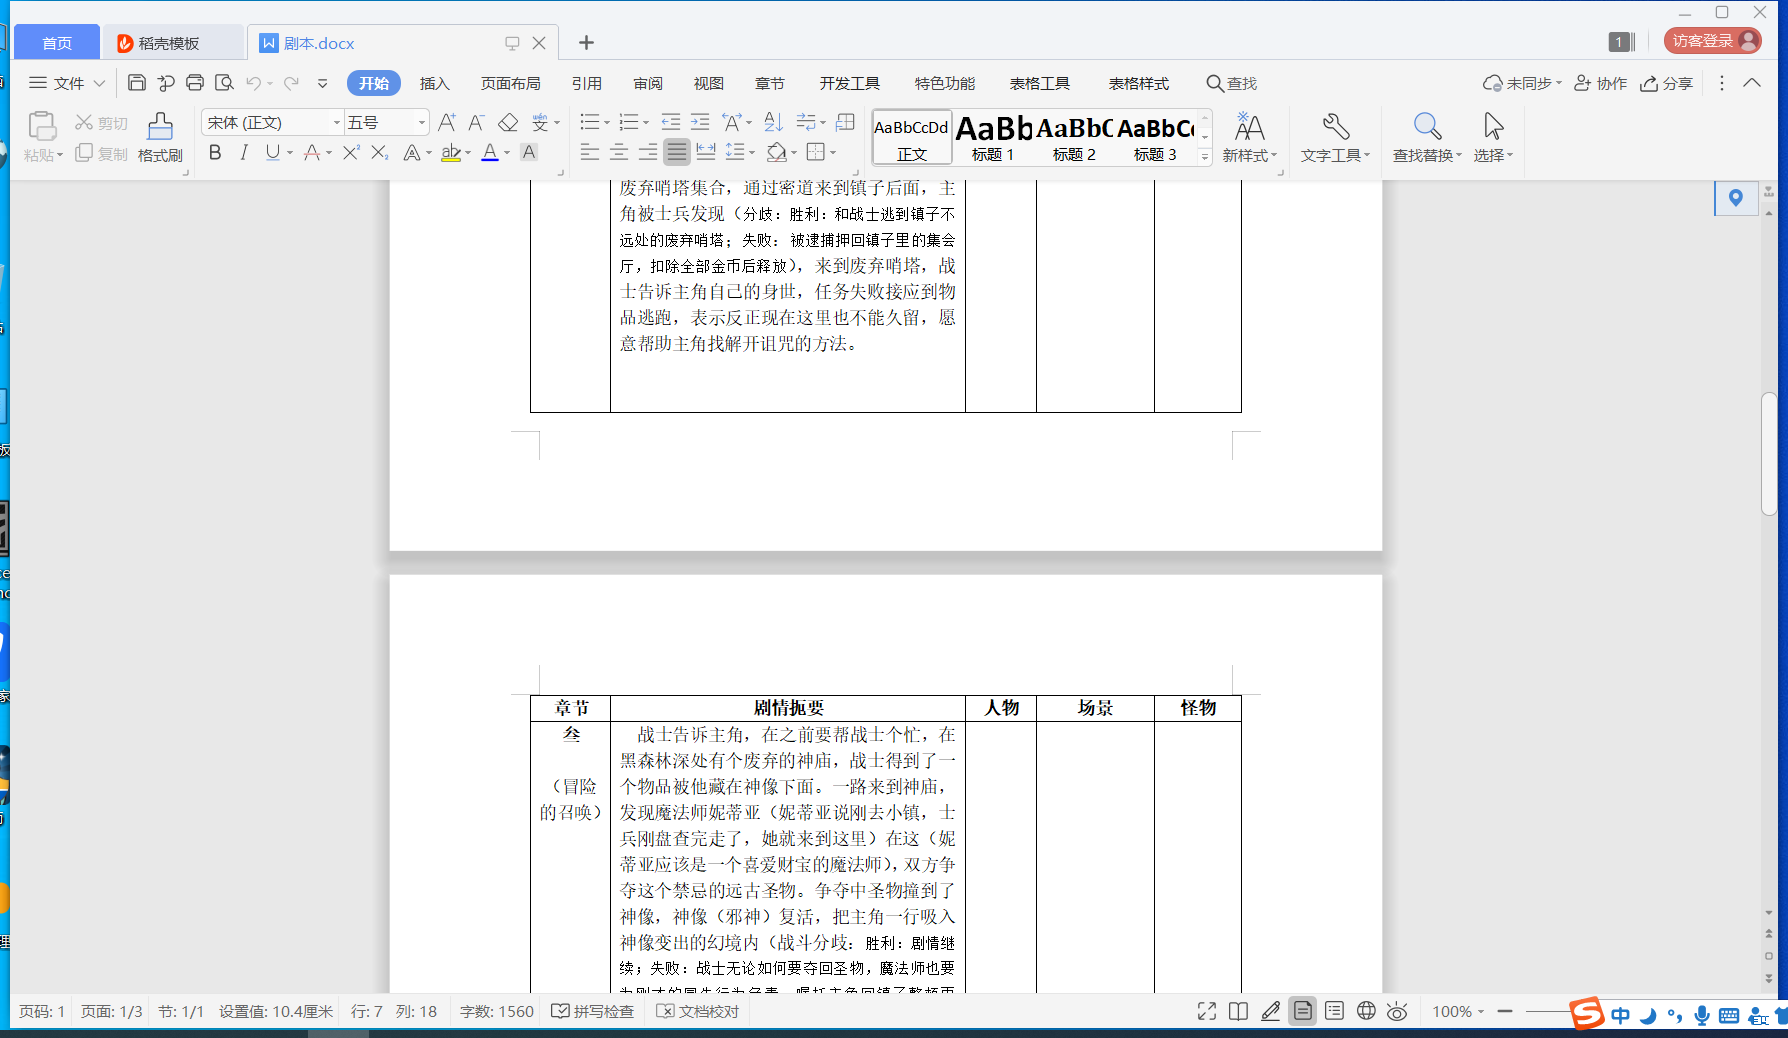Image resolution: width=1788 pixels, height=1038 pixels.
Task: Switch to web layout globe icon
Action: (x=1366, y=1011)
